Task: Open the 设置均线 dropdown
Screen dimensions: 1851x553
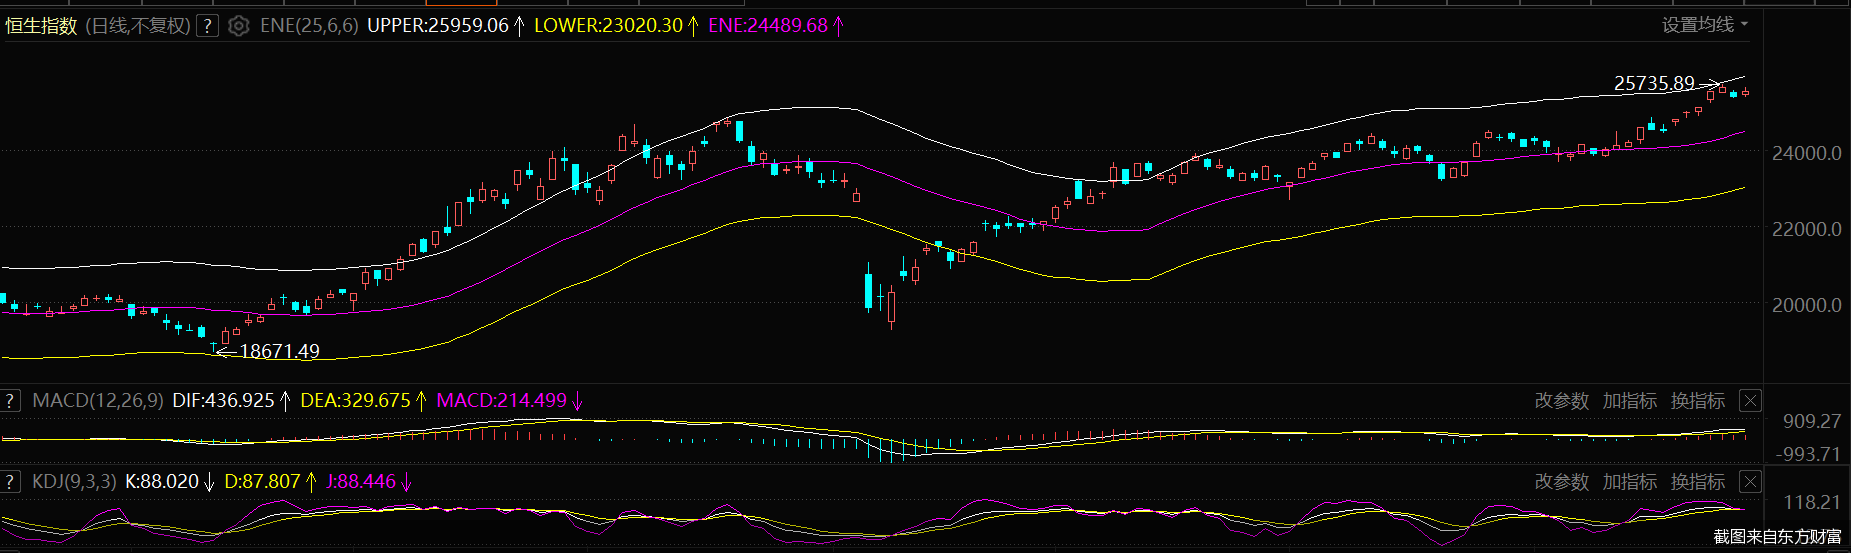Action: click(1704, 25)
